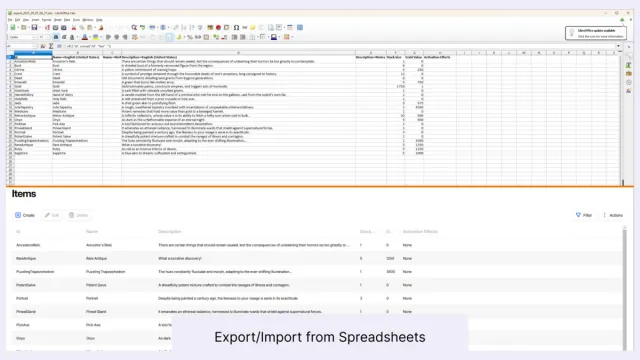The height and width of the screenshot is (360, 640).
Task: Click the PuzzlingTrapezohedron row ID cell
Action: coord(35,271)
